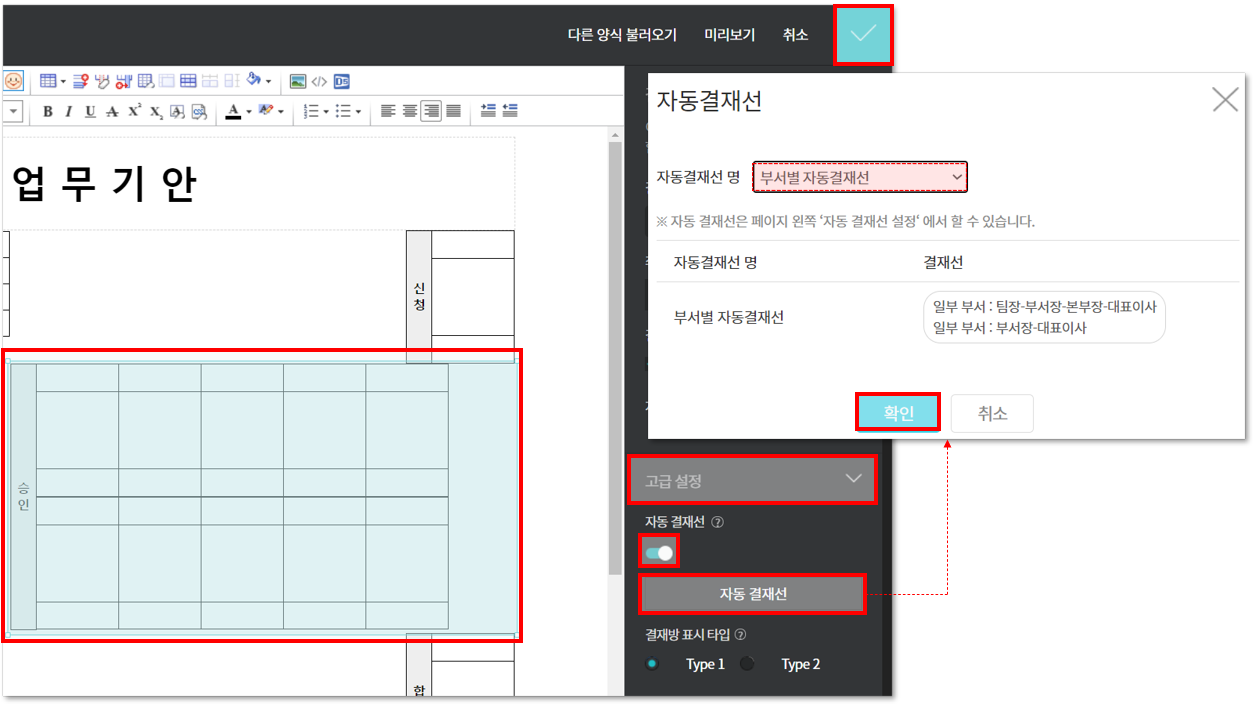Apply superscript formatting
Image resolution: width=1253 pixels, height=704 pixels.
coord(134,111)
